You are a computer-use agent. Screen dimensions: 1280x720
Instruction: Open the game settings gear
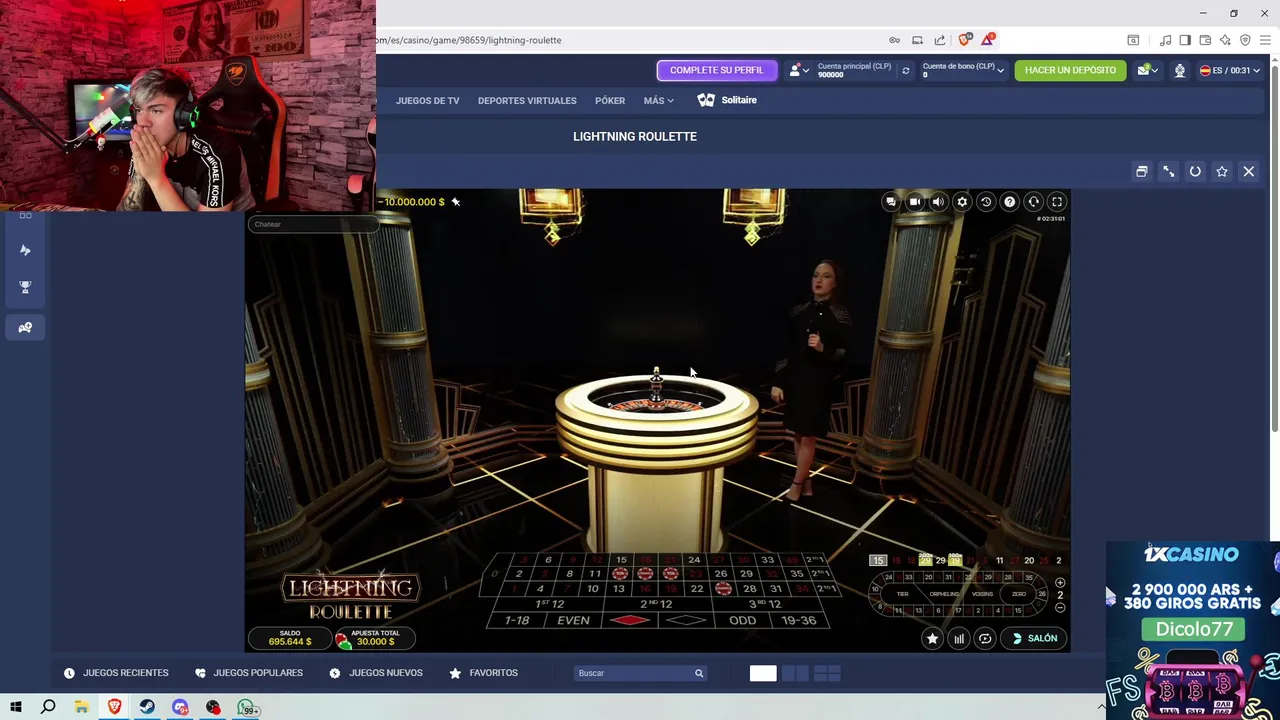click(962, 202)
